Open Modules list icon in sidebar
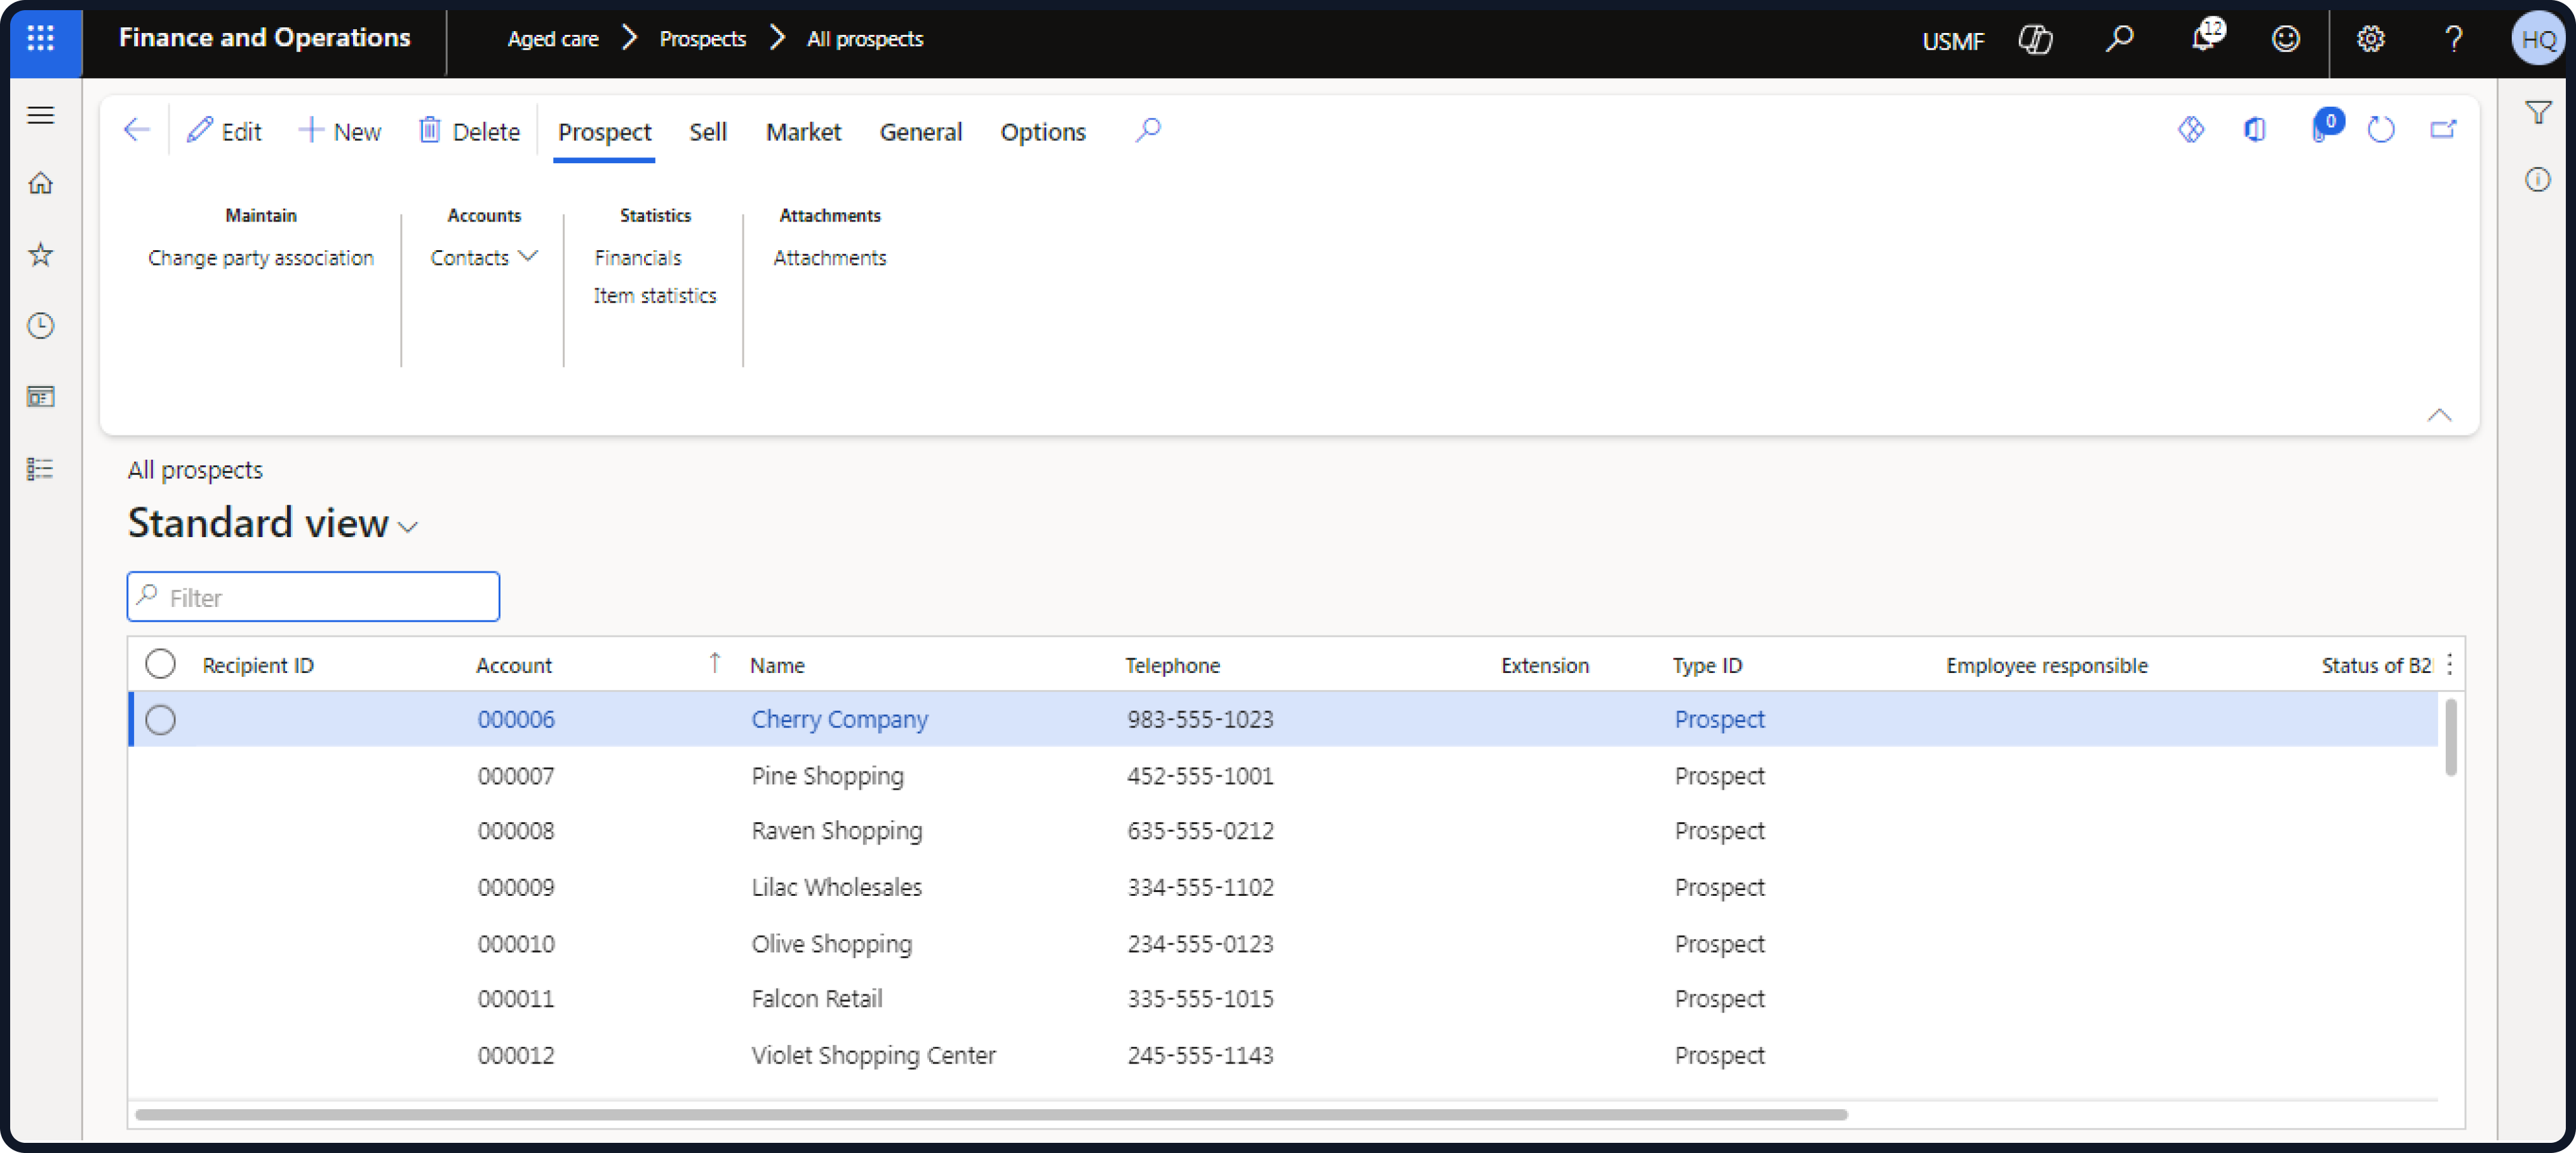Screen dimensions: 2576x1153 coord(40,469)
